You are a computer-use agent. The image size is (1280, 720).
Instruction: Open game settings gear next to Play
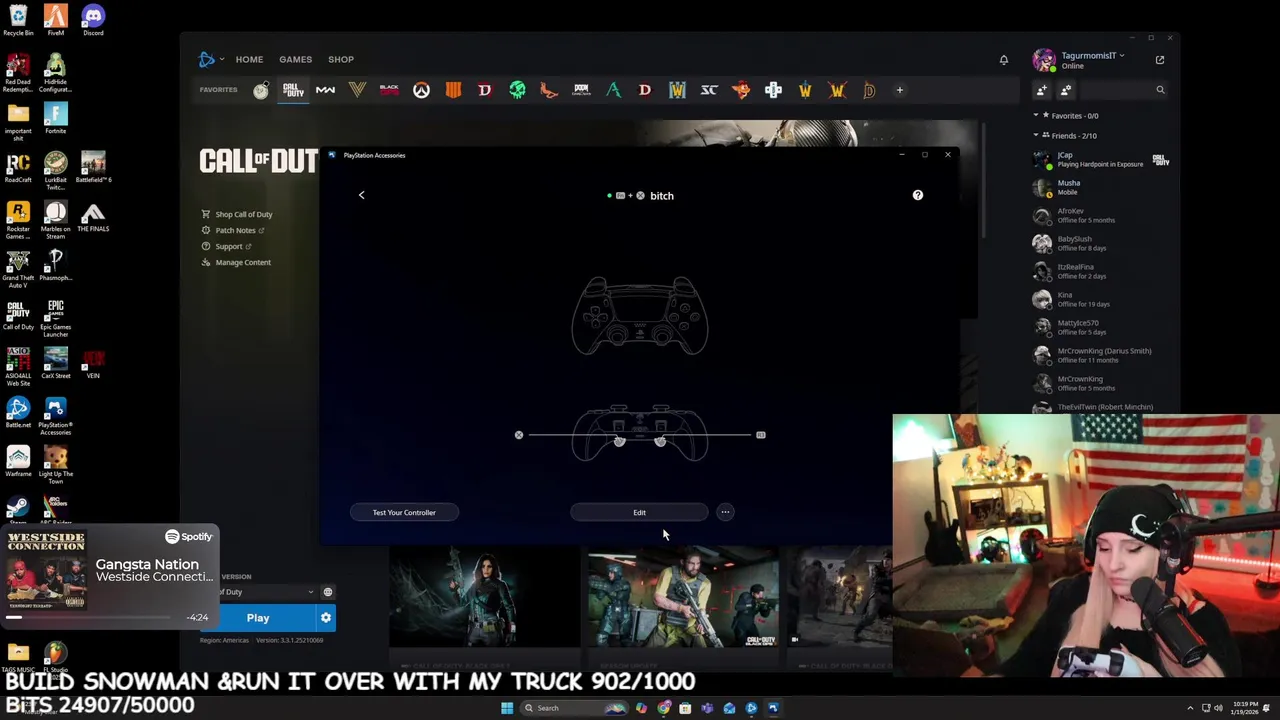(x=325, y=618)
